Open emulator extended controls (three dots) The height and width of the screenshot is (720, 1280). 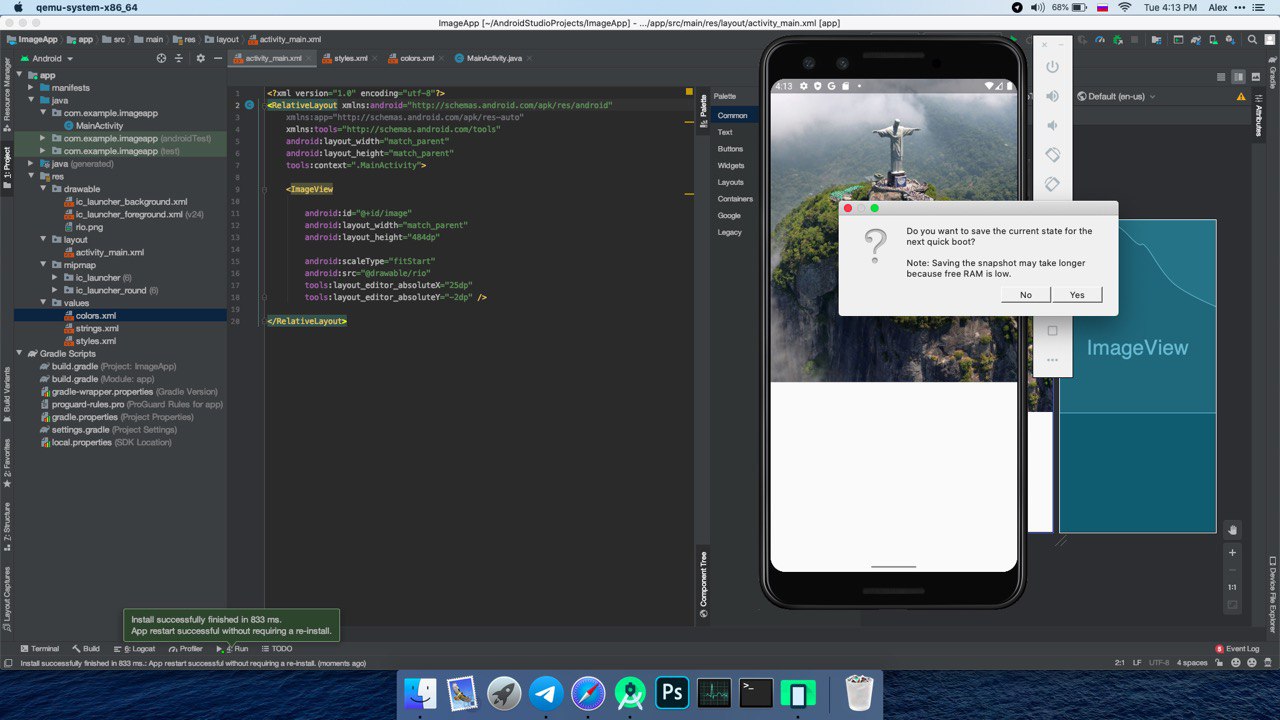pyautogui.click(x=1052, y=360)
